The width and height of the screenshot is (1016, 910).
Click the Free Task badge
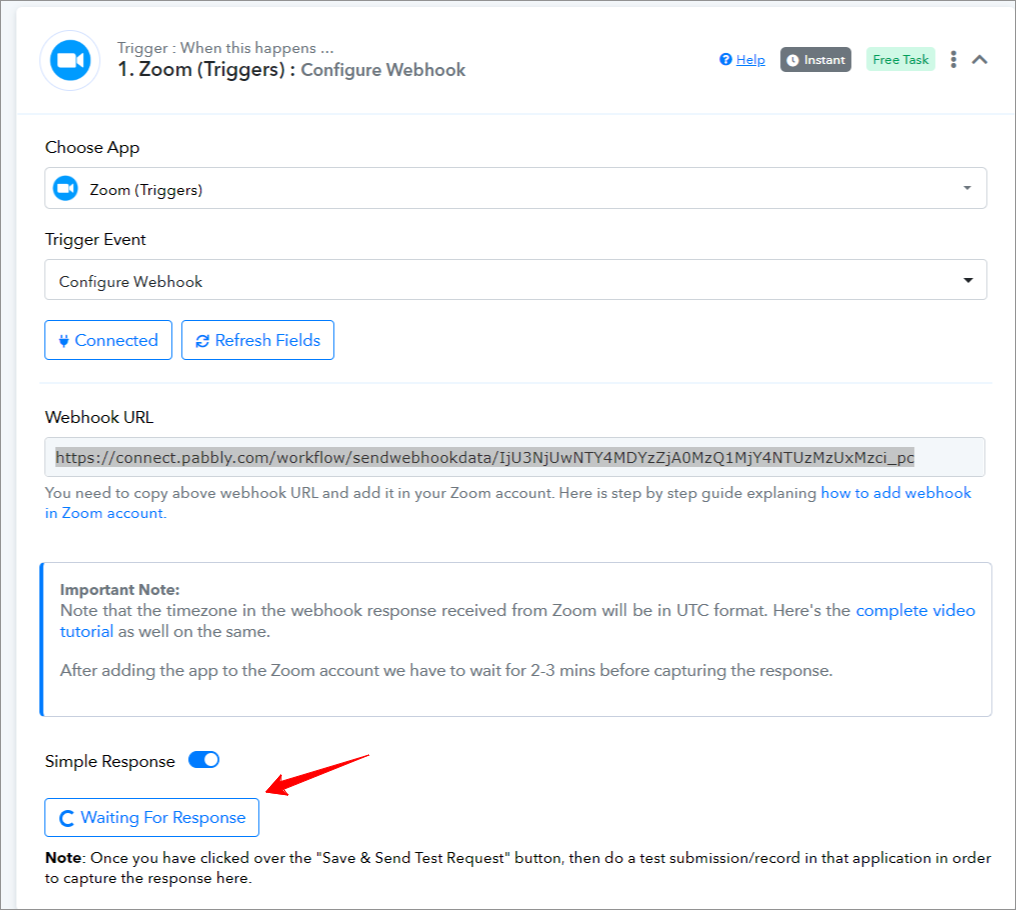tap(900, 60)
